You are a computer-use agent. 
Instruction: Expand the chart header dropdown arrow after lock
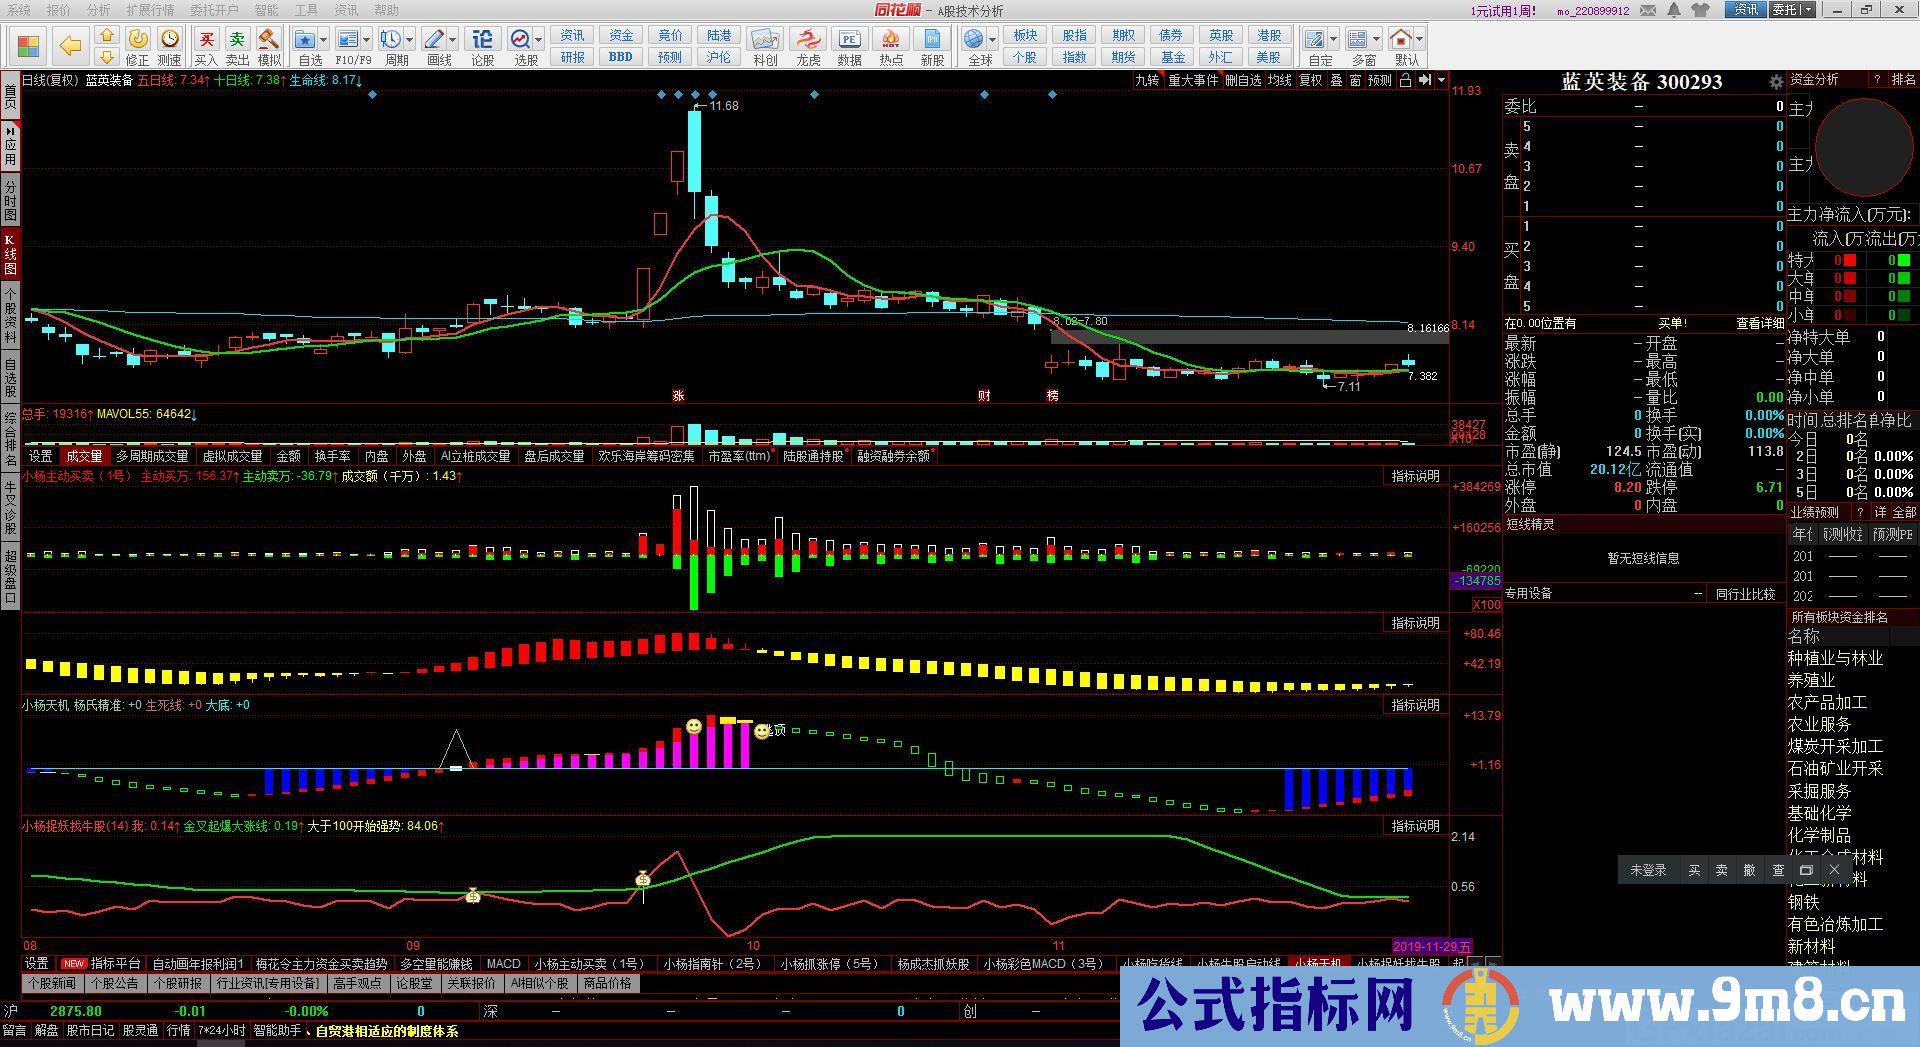pos(1441,80)
